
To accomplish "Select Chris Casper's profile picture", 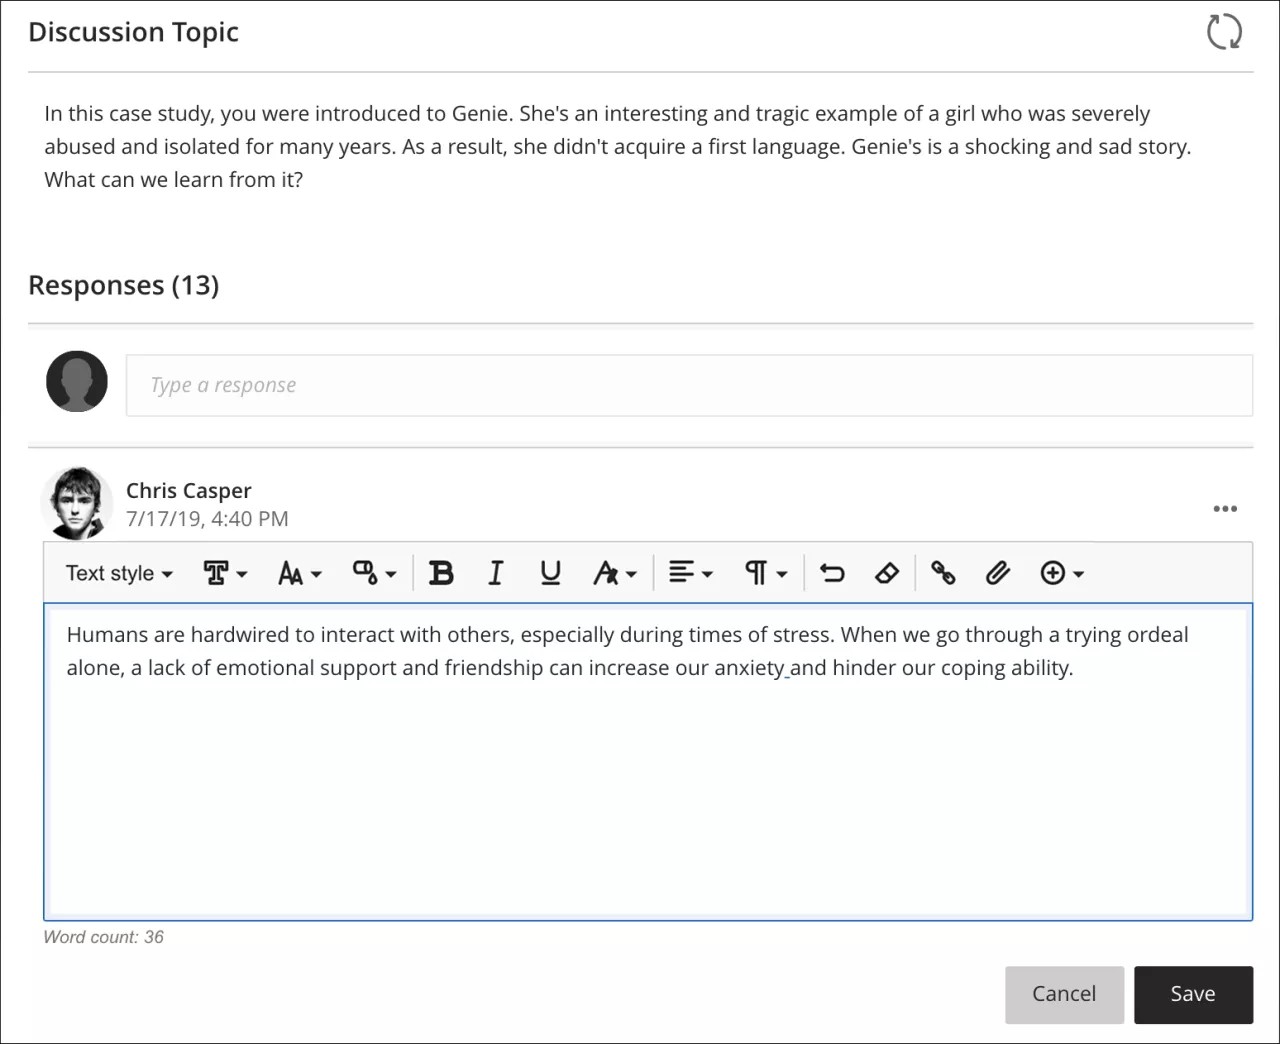I will pos(77,502).
